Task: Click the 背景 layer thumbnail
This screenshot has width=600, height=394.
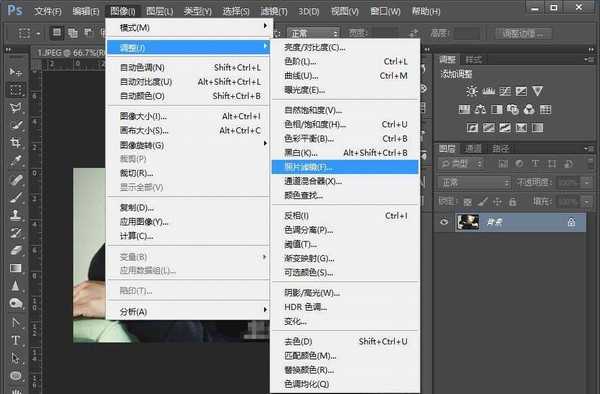Action: click(x=468, y=222)
